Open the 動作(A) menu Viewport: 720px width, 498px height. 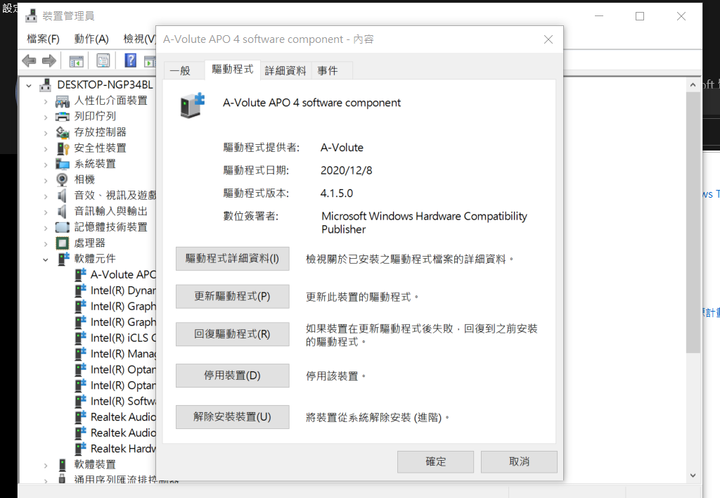tap(91, 39)
